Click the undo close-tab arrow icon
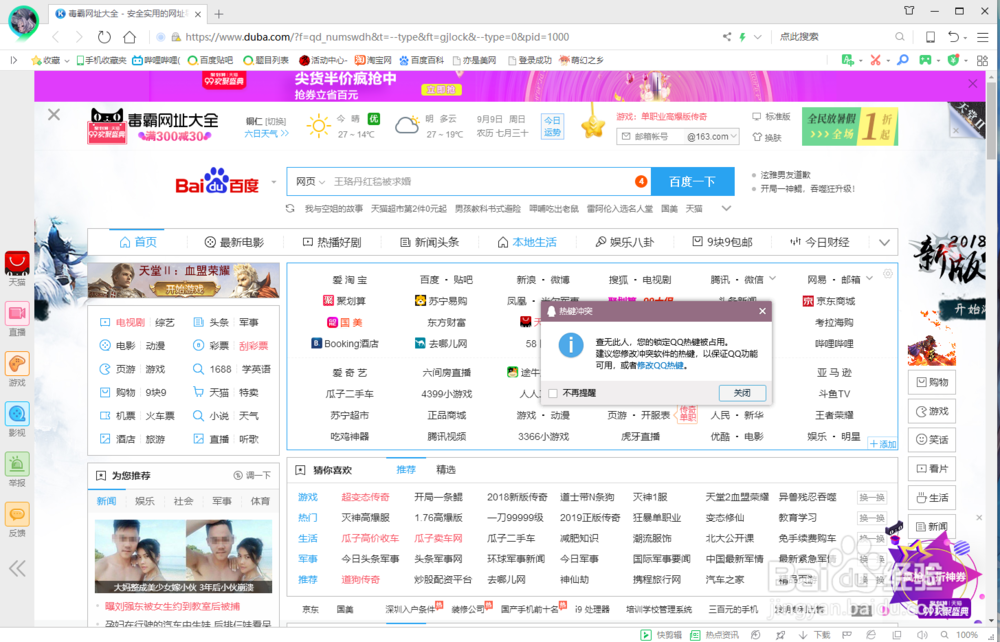 (953, 37)
